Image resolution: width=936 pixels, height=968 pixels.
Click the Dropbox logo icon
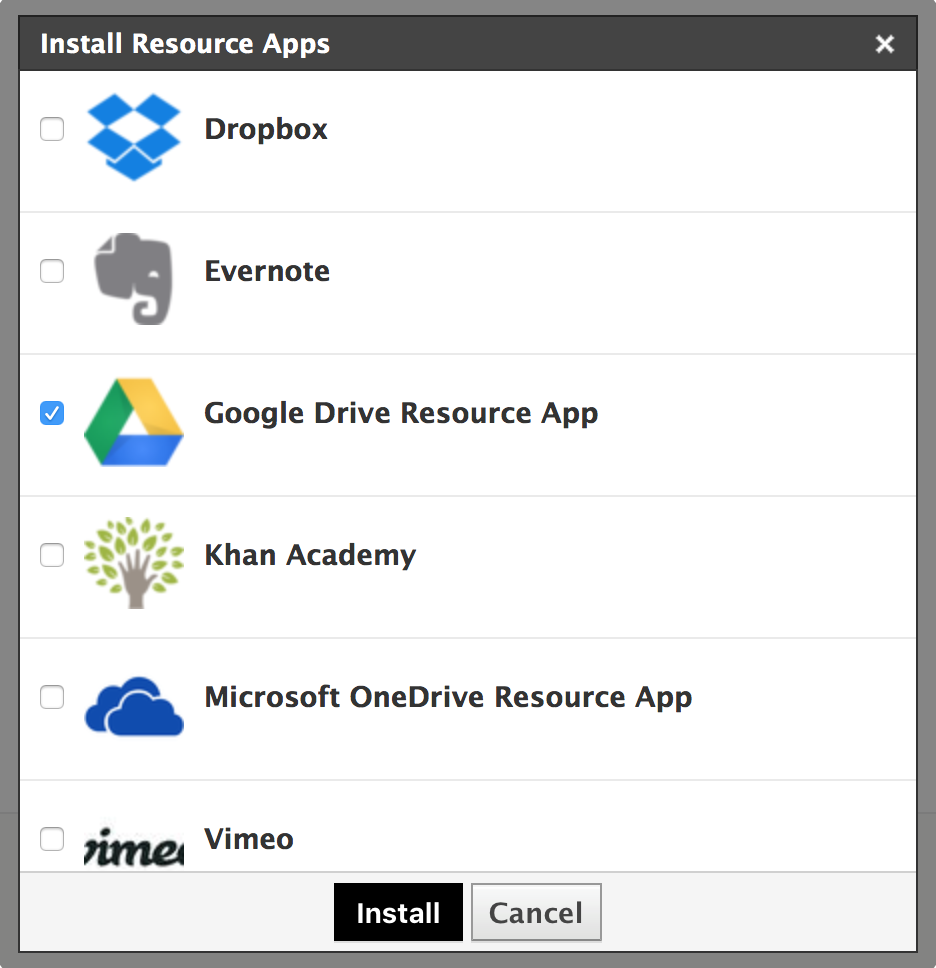[134, 137]
